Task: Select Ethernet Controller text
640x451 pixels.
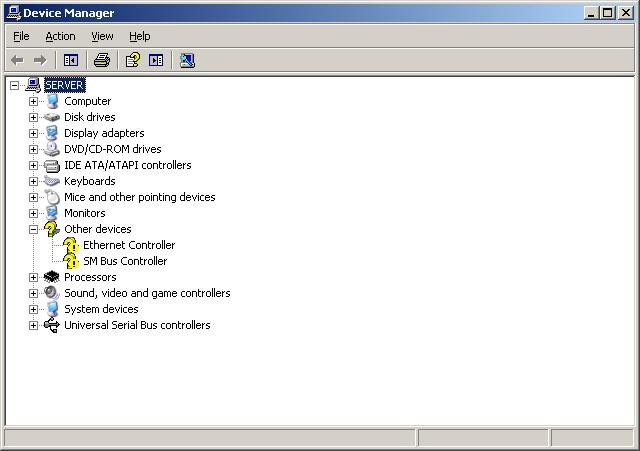Action: [x=129, y=245]
